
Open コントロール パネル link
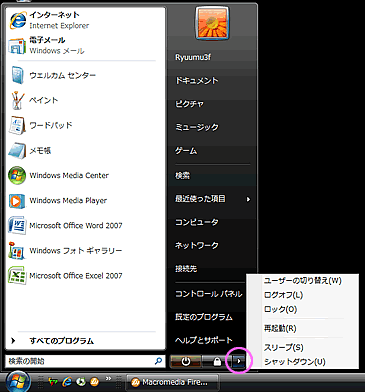point(209,294)
